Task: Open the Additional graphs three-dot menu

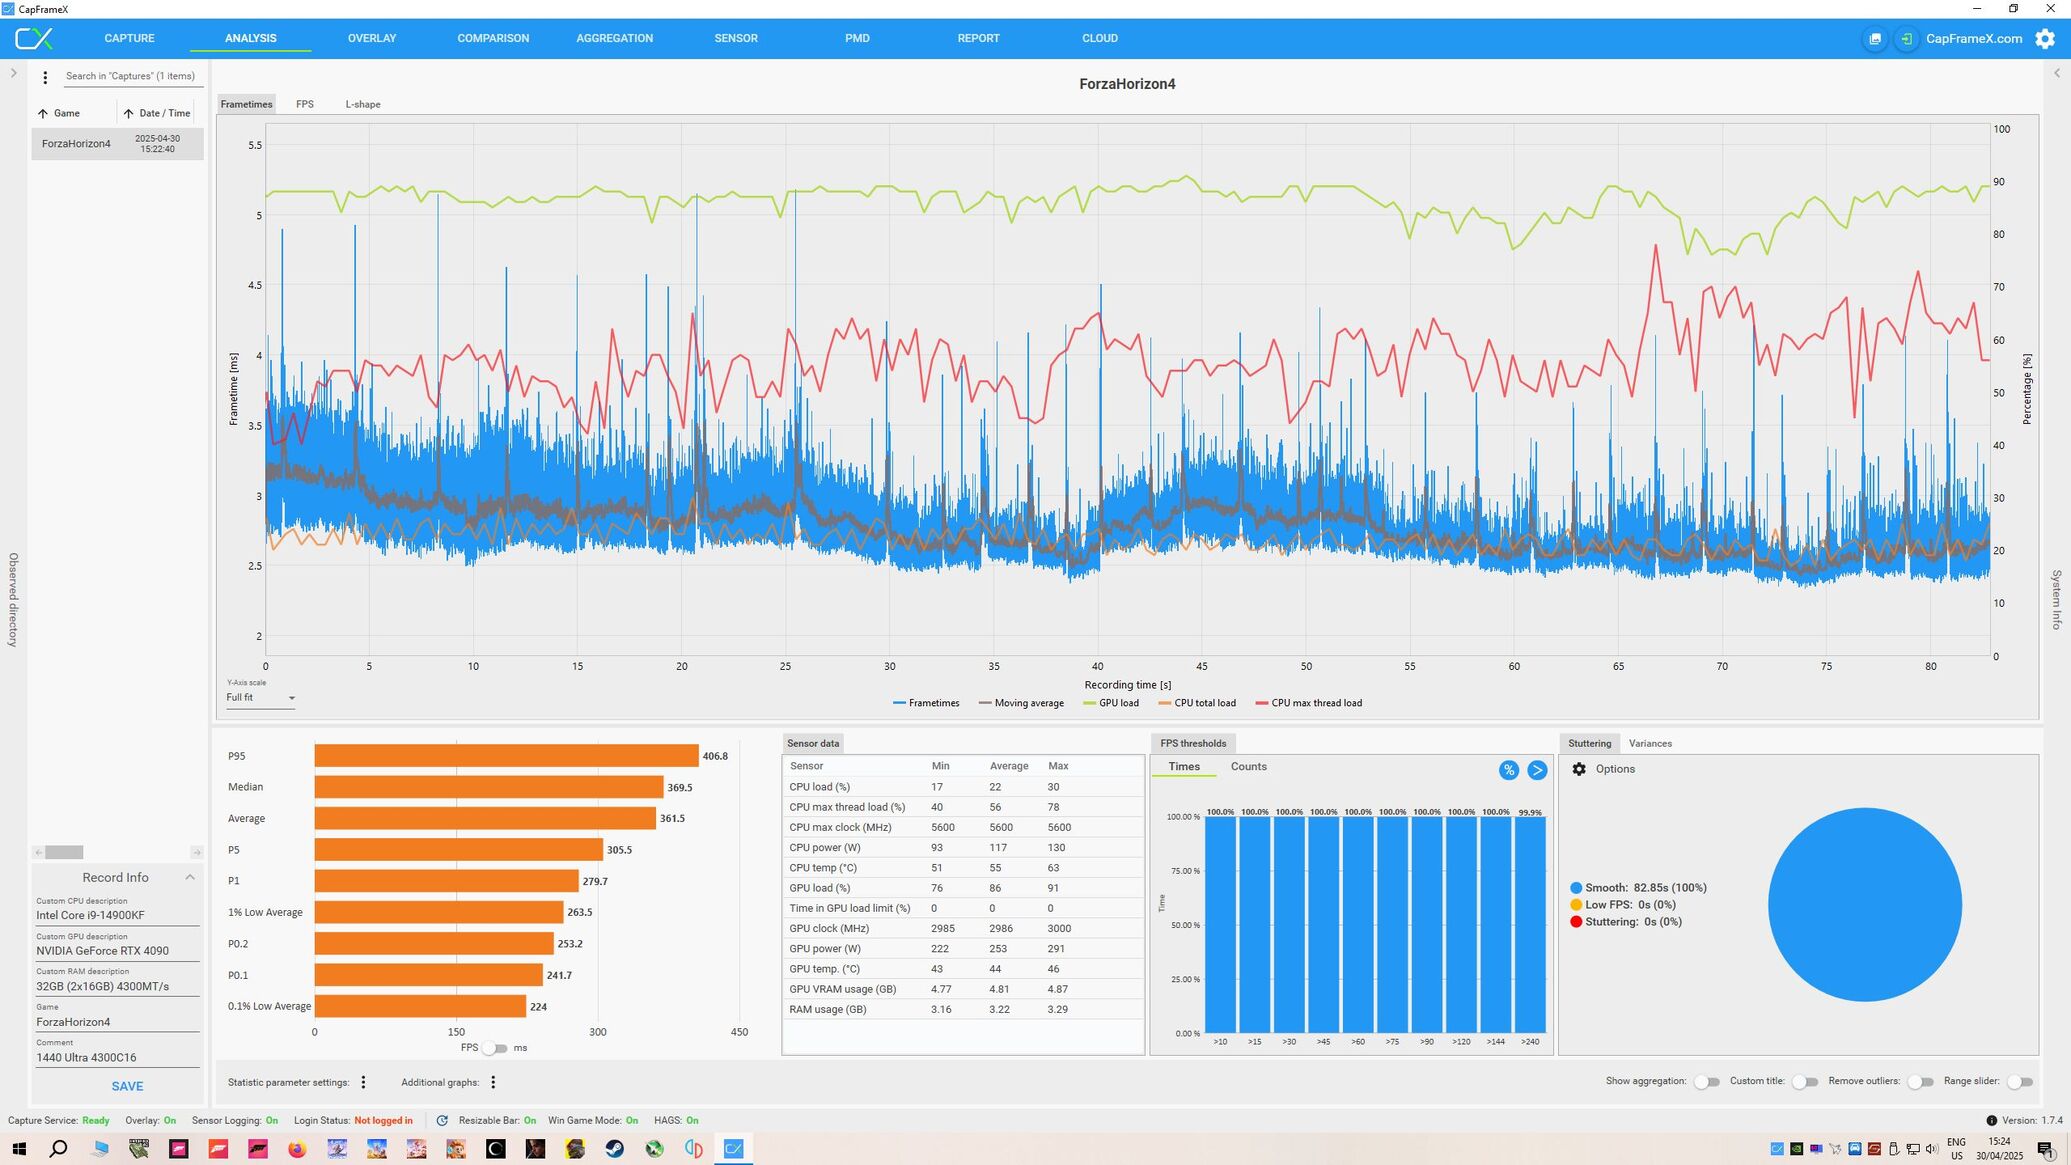Action: point(493,1082)
